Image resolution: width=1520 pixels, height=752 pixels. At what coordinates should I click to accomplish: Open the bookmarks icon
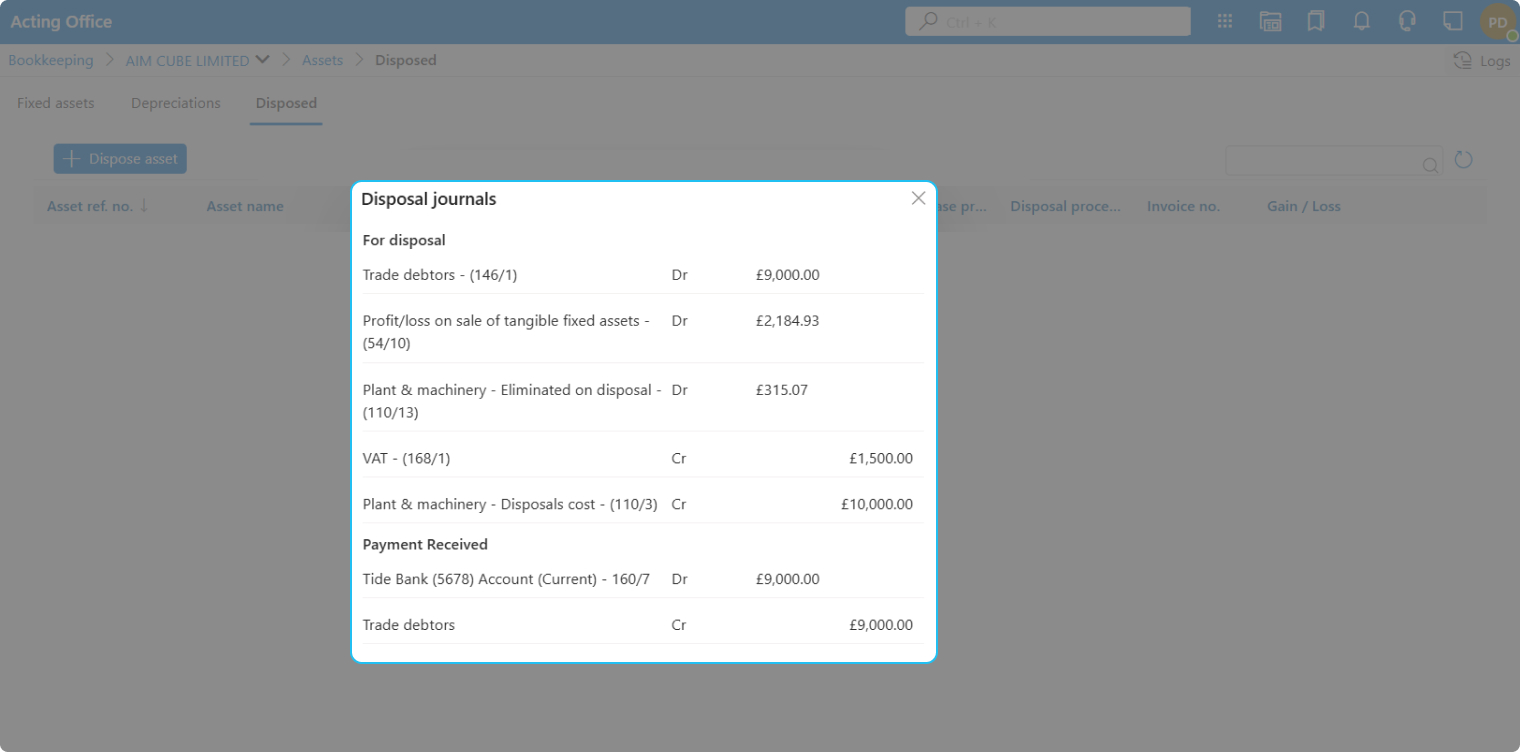(1316, 21)
